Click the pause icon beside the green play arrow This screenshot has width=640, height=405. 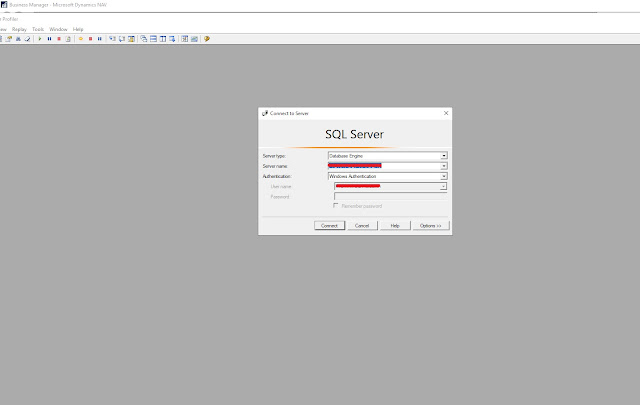[x=49, y=39]
